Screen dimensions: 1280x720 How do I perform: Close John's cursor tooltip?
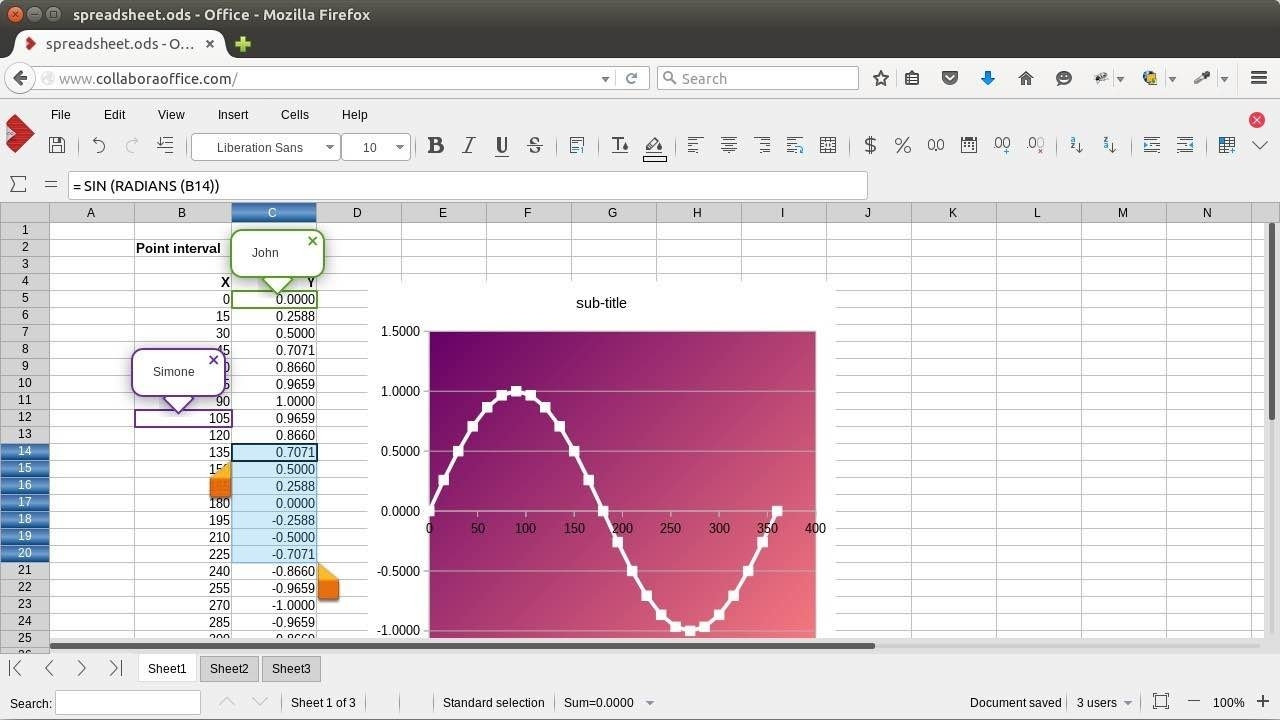[x=313, y=241]
